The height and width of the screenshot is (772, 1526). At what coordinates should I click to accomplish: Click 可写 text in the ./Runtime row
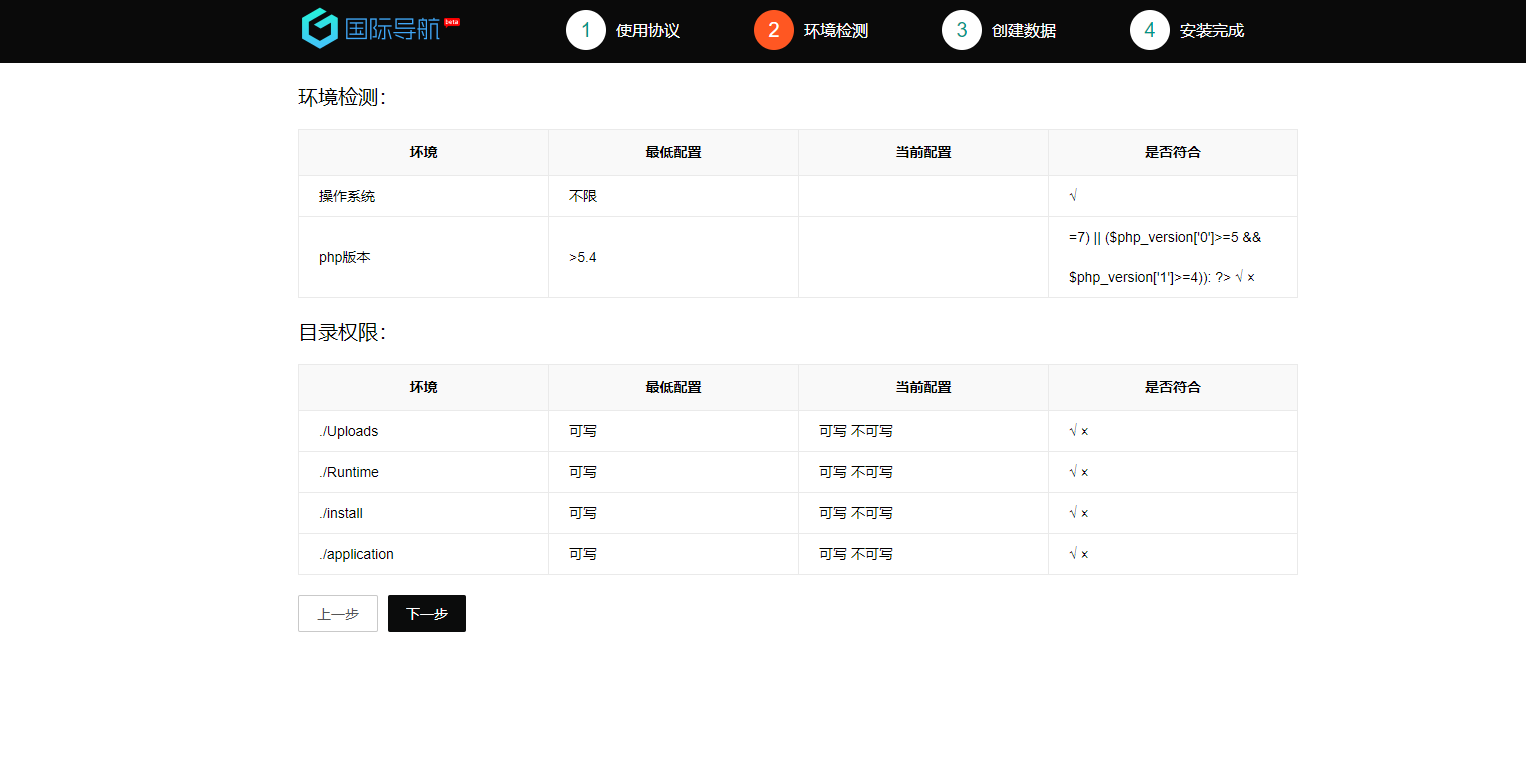(832, 471)
